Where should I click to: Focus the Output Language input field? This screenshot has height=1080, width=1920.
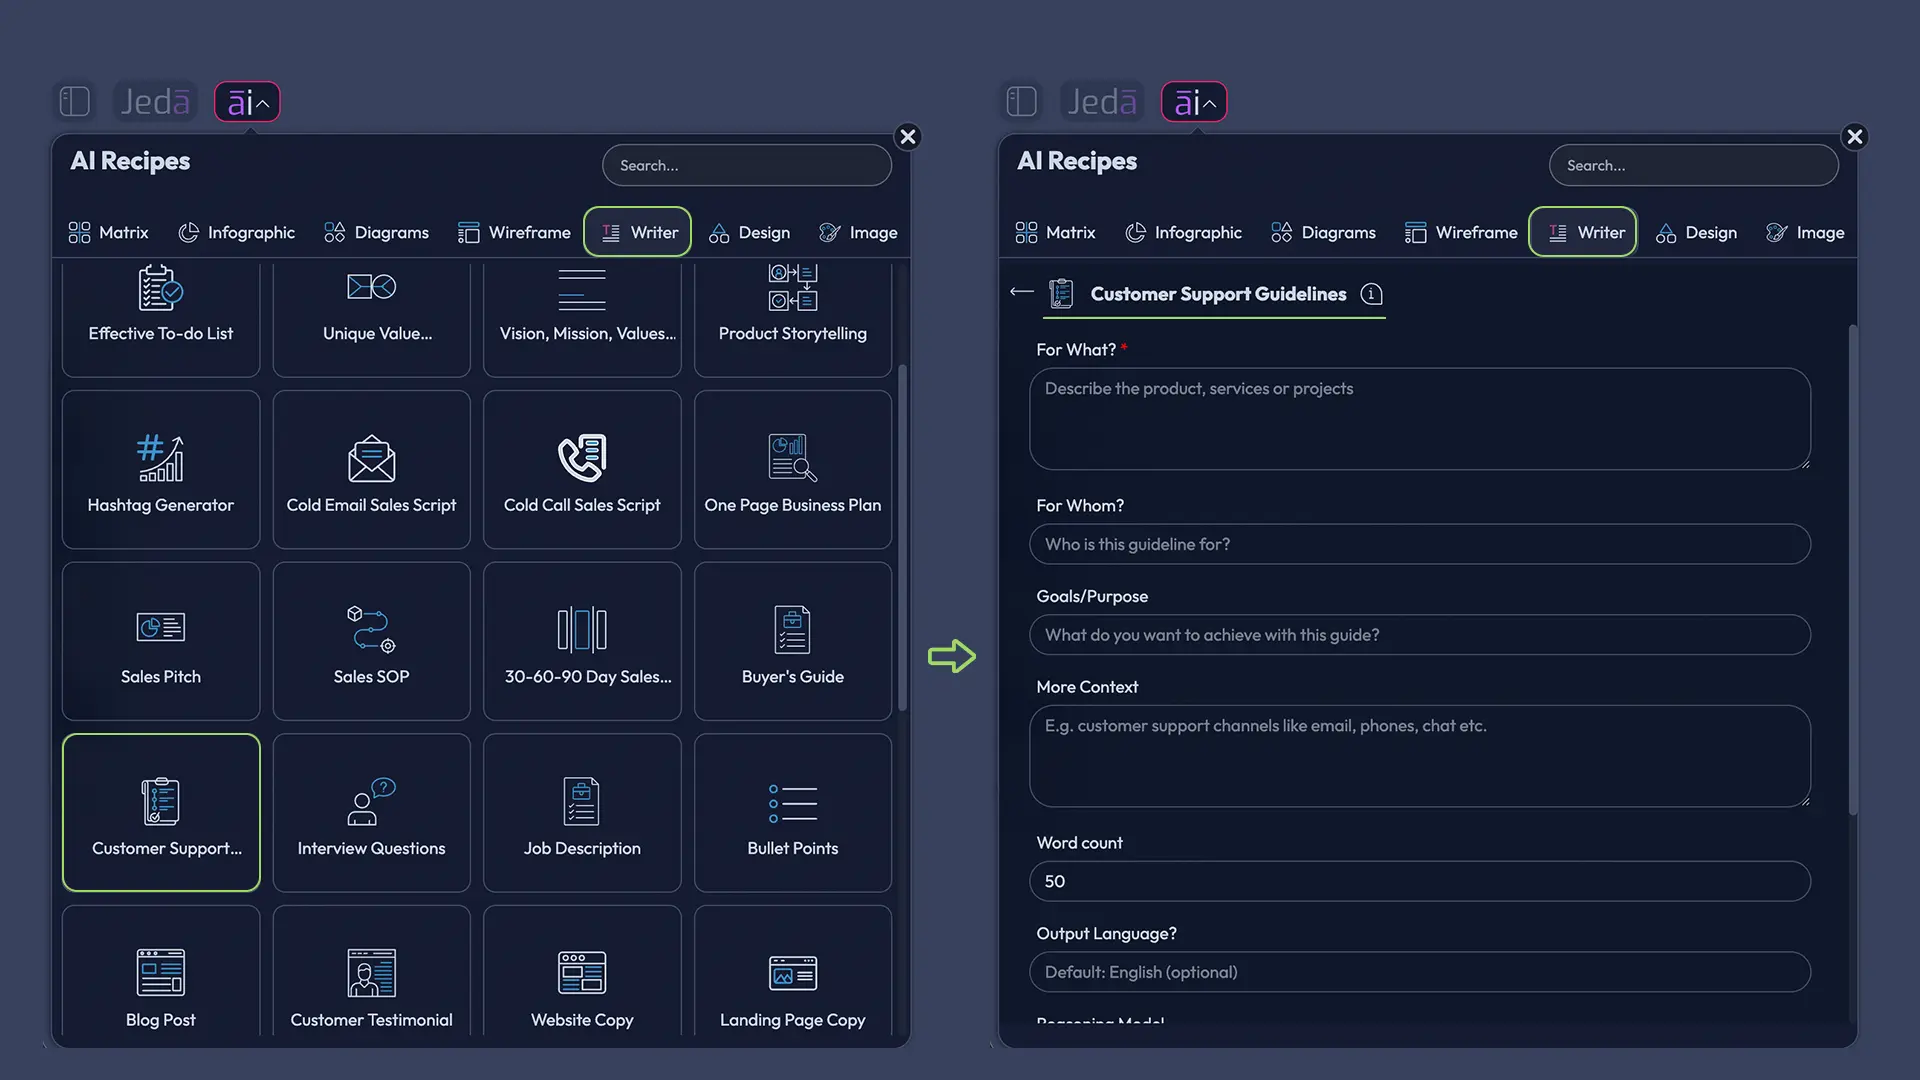pos(1420,972)
